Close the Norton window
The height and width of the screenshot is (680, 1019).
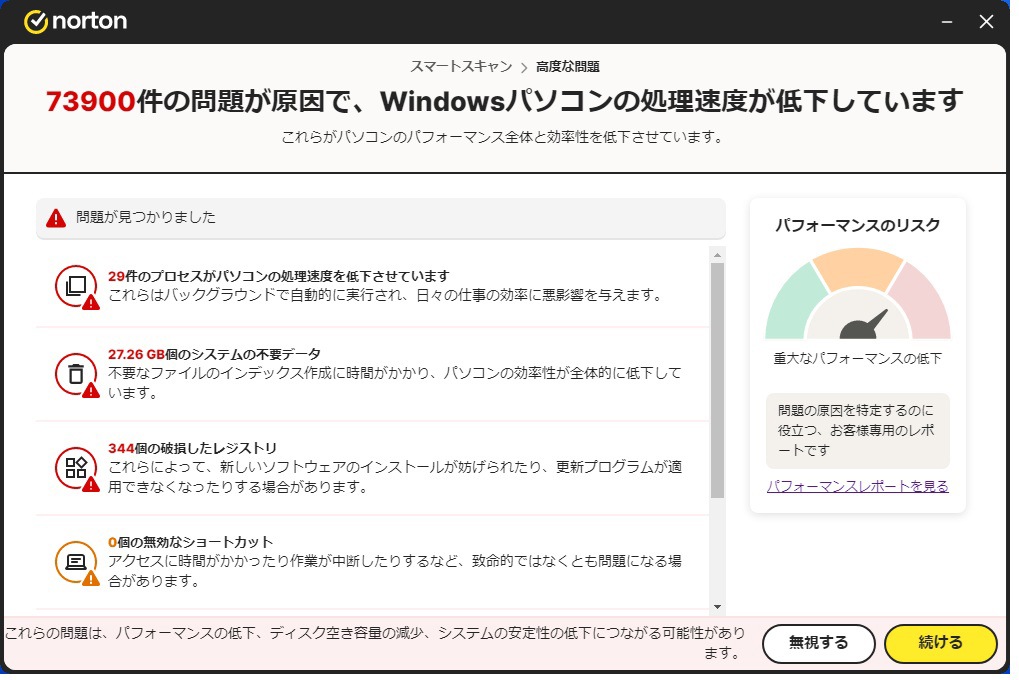pos(986,22)
